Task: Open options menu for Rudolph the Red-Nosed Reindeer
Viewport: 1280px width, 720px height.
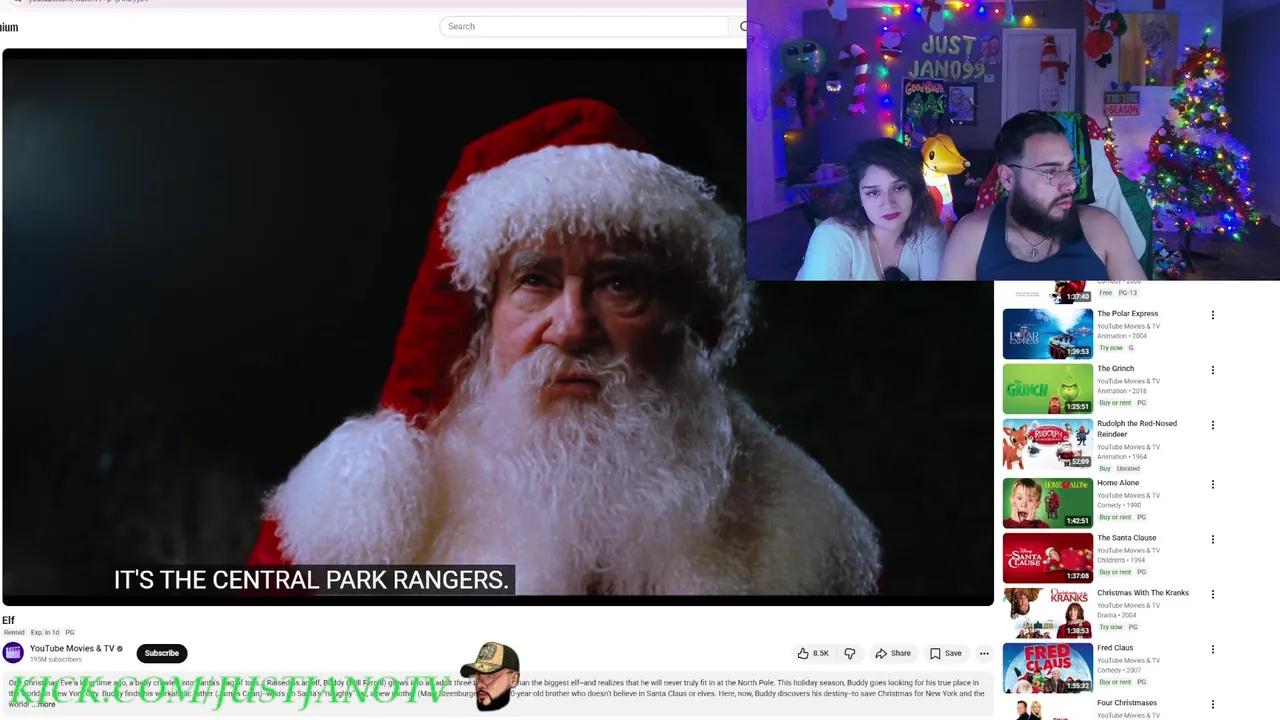Action: click(1213, 425)
